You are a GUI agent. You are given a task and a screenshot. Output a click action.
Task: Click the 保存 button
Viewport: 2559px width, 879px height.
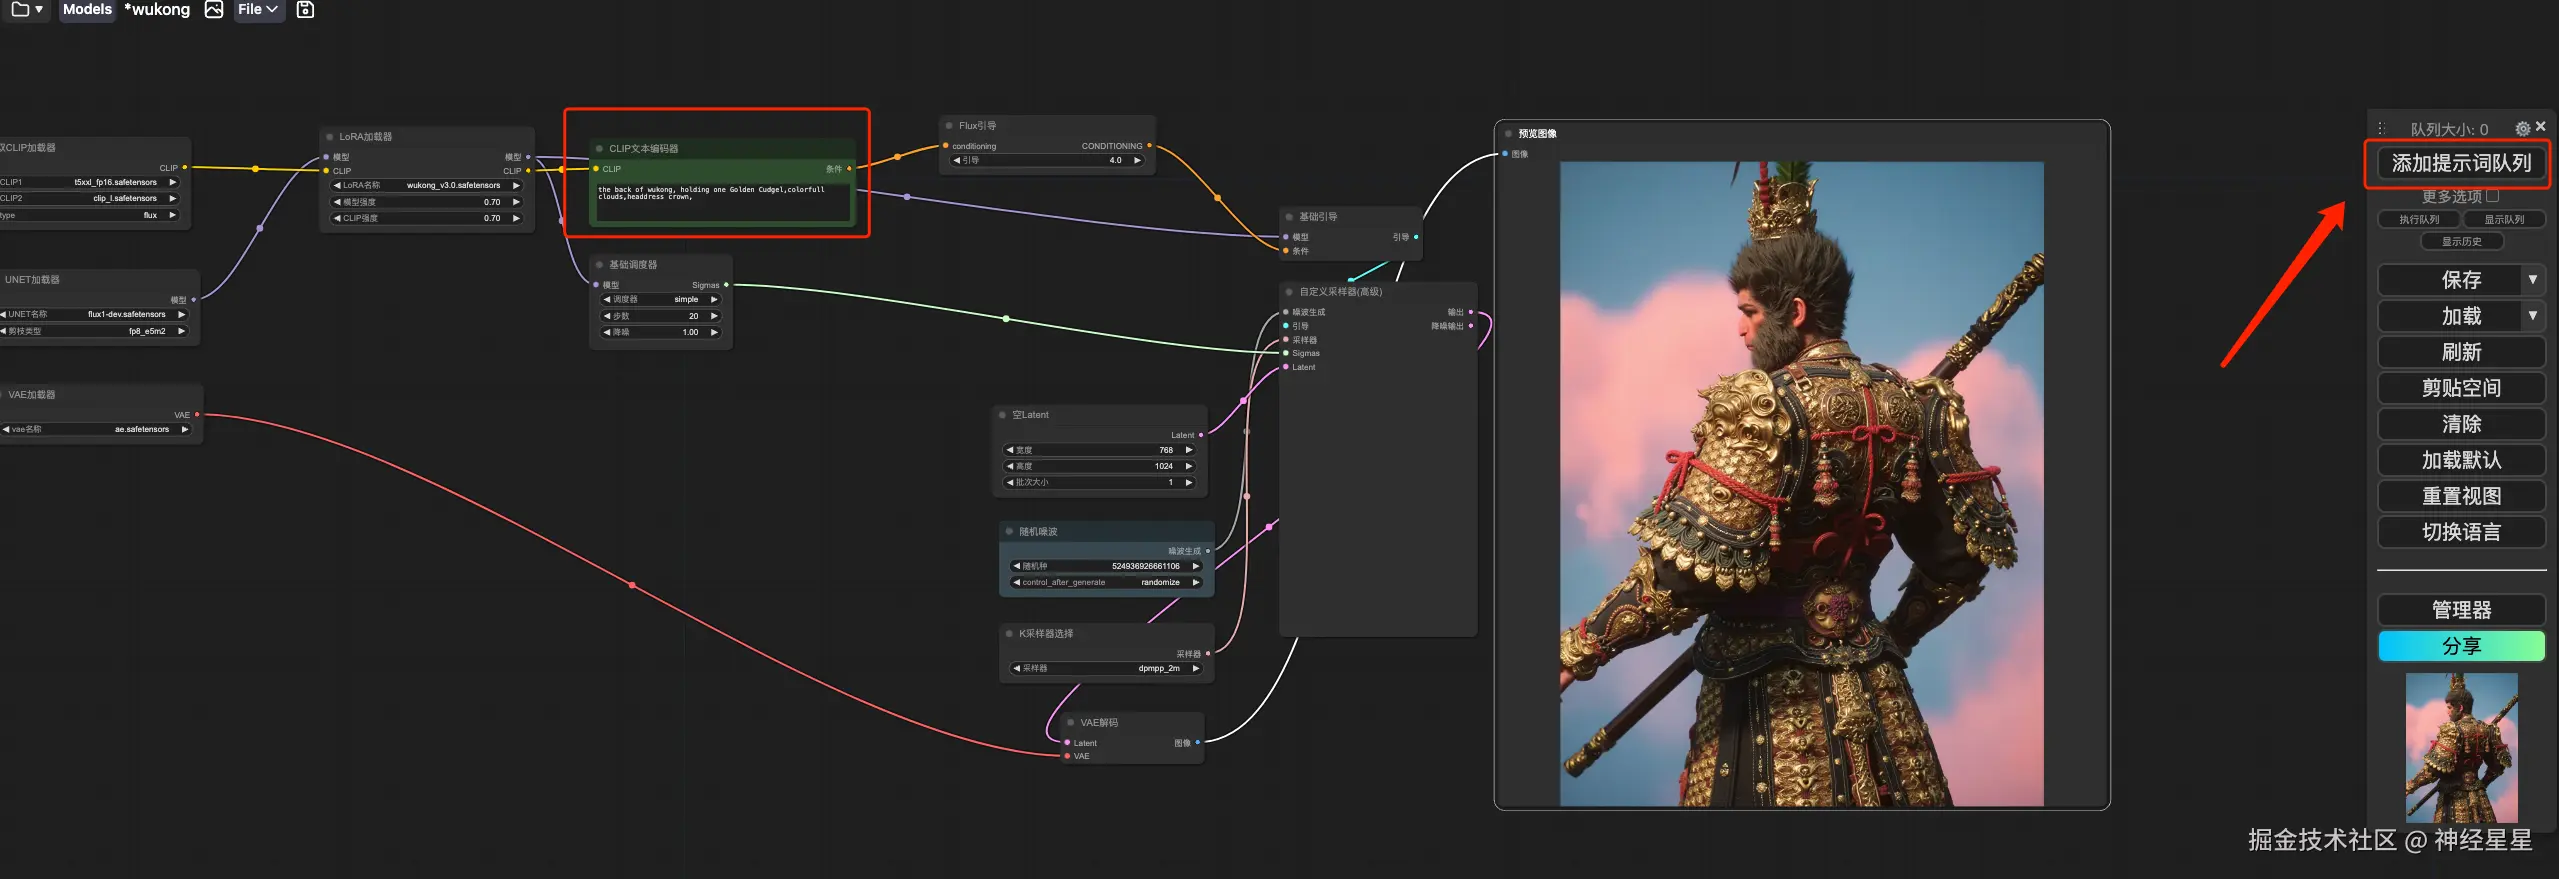[2450, 280]
